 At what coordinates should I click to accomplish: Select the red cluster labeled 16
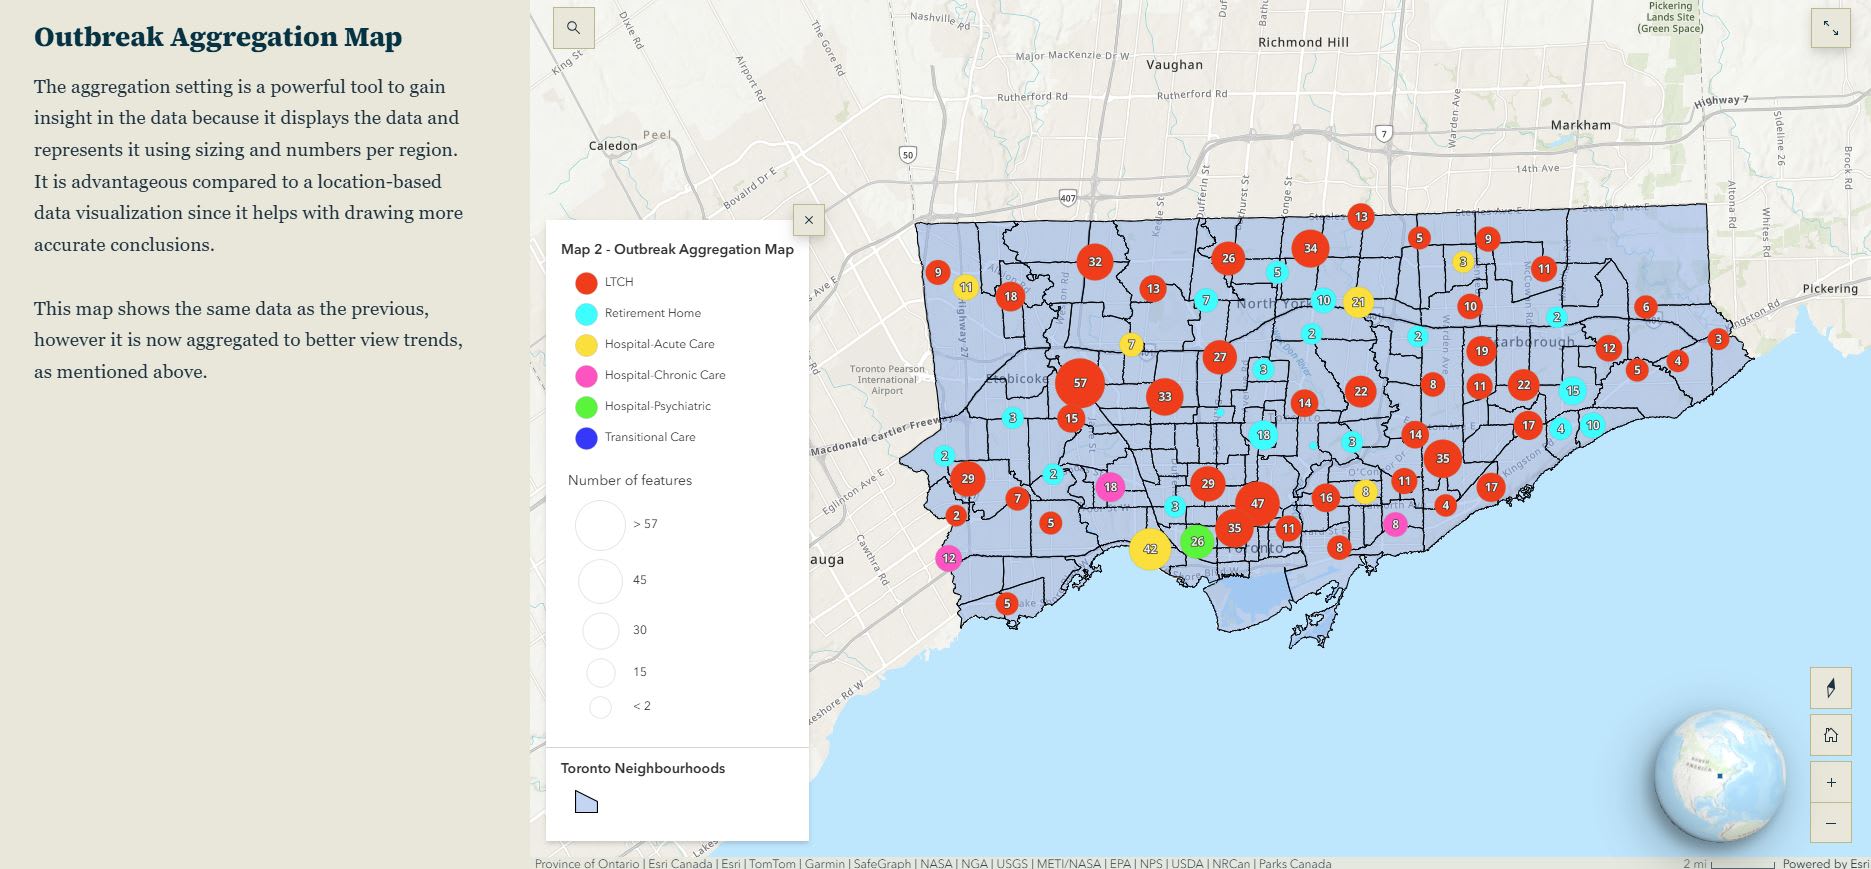(x=1326, y=497)
